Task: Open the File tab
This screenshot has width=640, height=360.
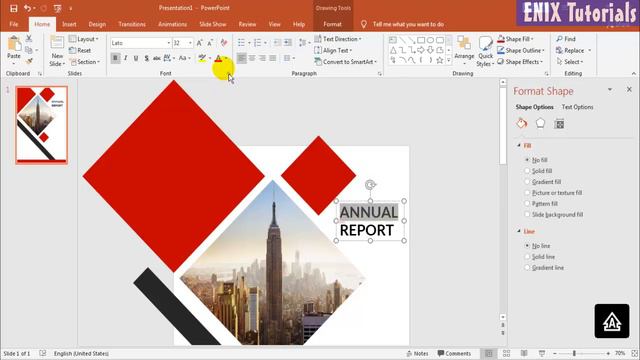Action: tap(14, 24)
